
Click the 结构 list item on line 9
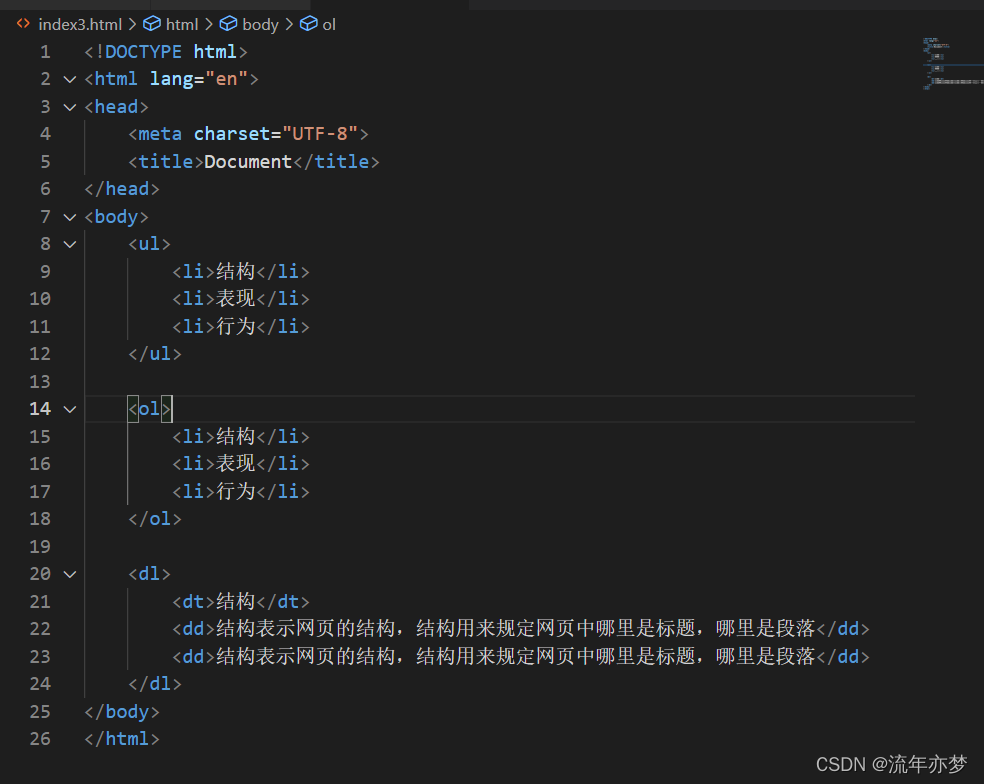pyautogui.click(x=241, y=271)
